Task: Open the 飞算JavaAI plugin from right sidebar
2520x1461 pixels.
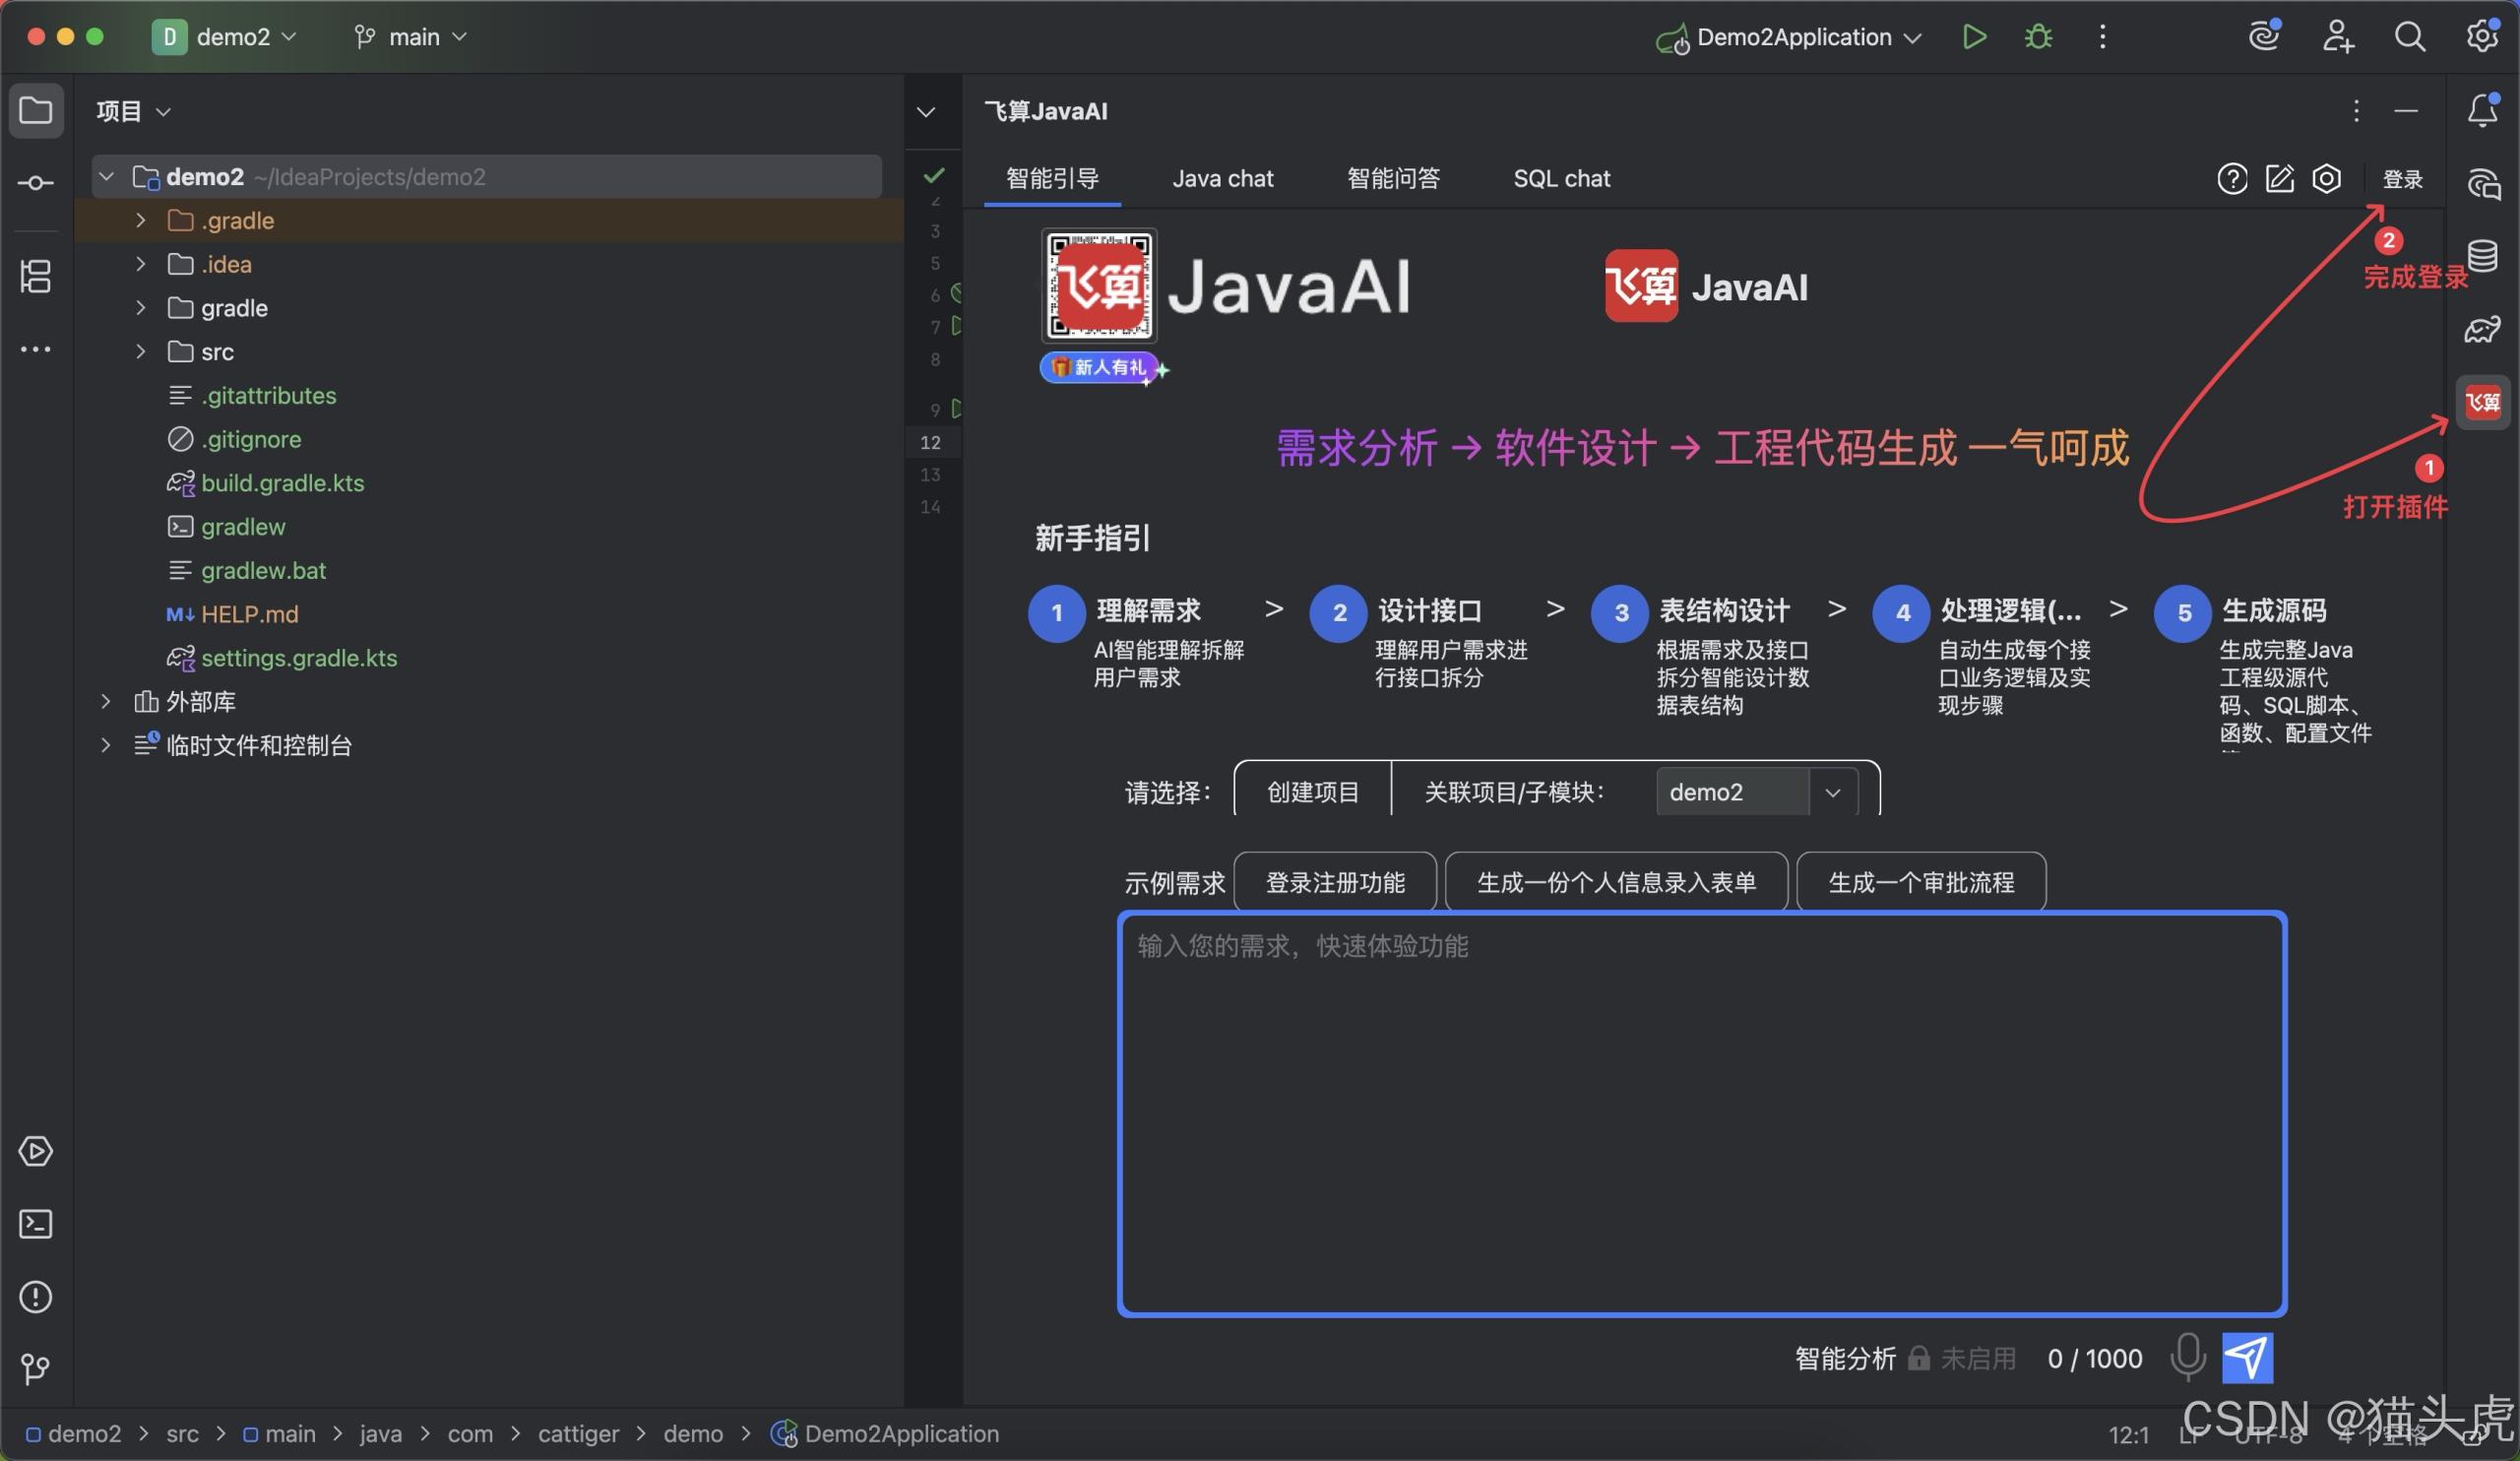Action: (2484, 402)
